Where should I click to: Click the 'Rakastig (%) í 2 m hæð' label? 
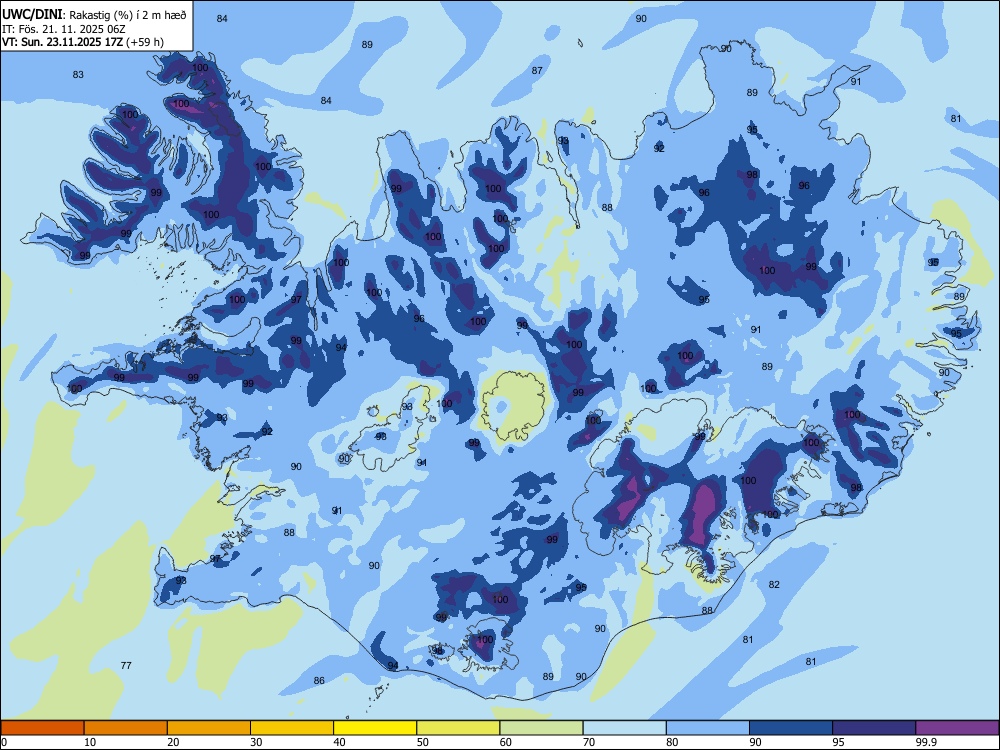(128, 15)
